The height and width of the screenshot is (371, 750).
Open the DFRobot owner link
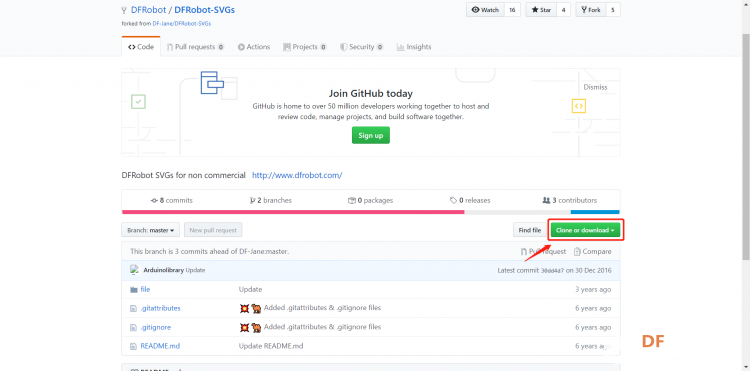[x=148, y=10]
